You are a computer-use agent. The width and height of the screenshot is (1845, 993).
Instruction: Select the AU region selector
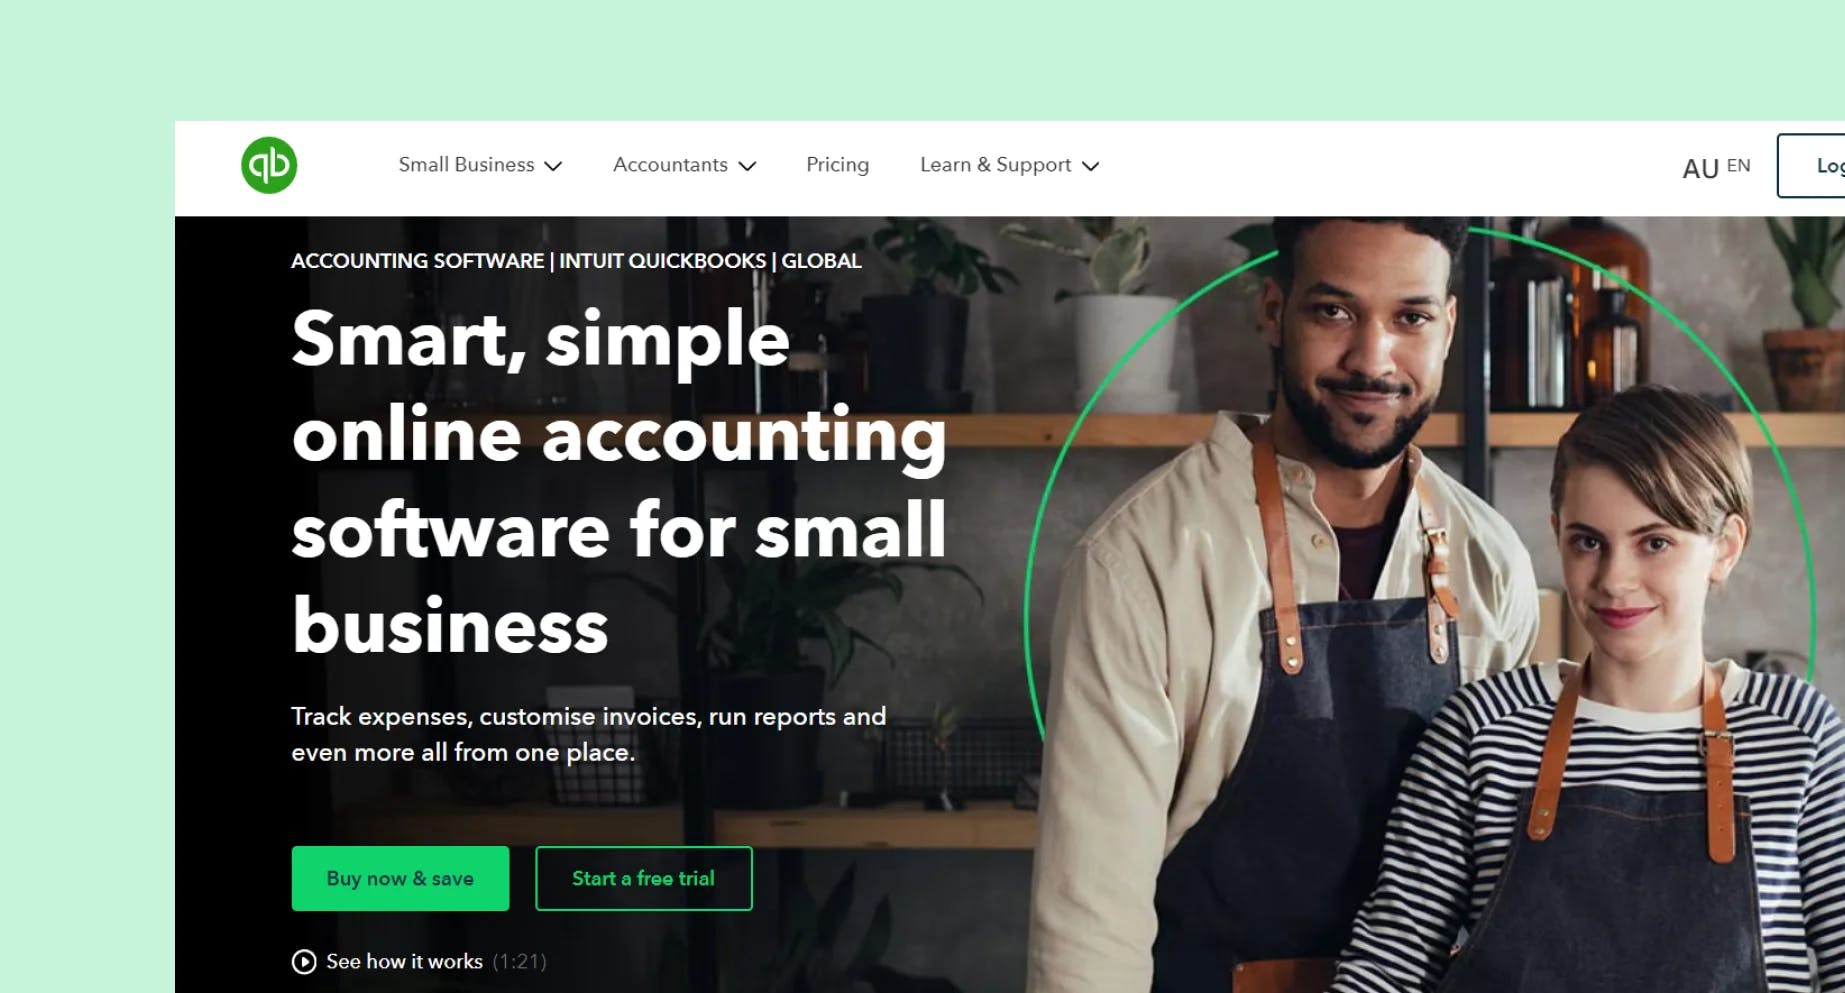click(1700, 169)
